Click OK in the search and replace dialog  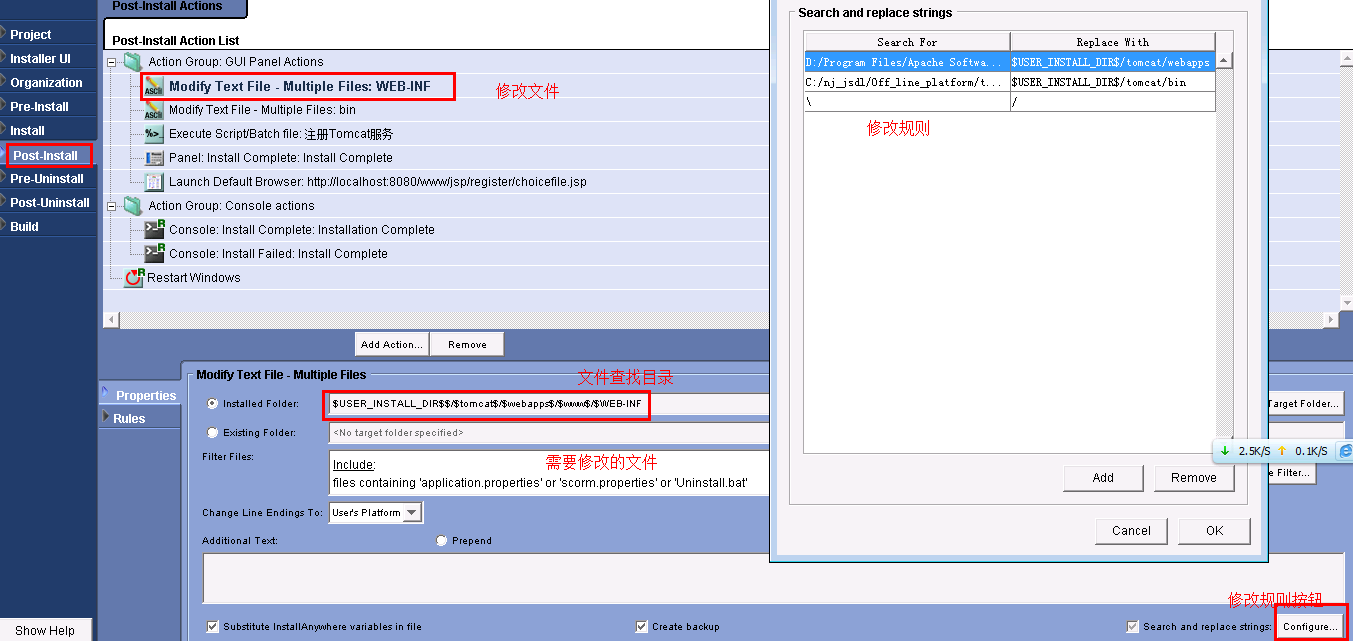tap(1214, 531)
